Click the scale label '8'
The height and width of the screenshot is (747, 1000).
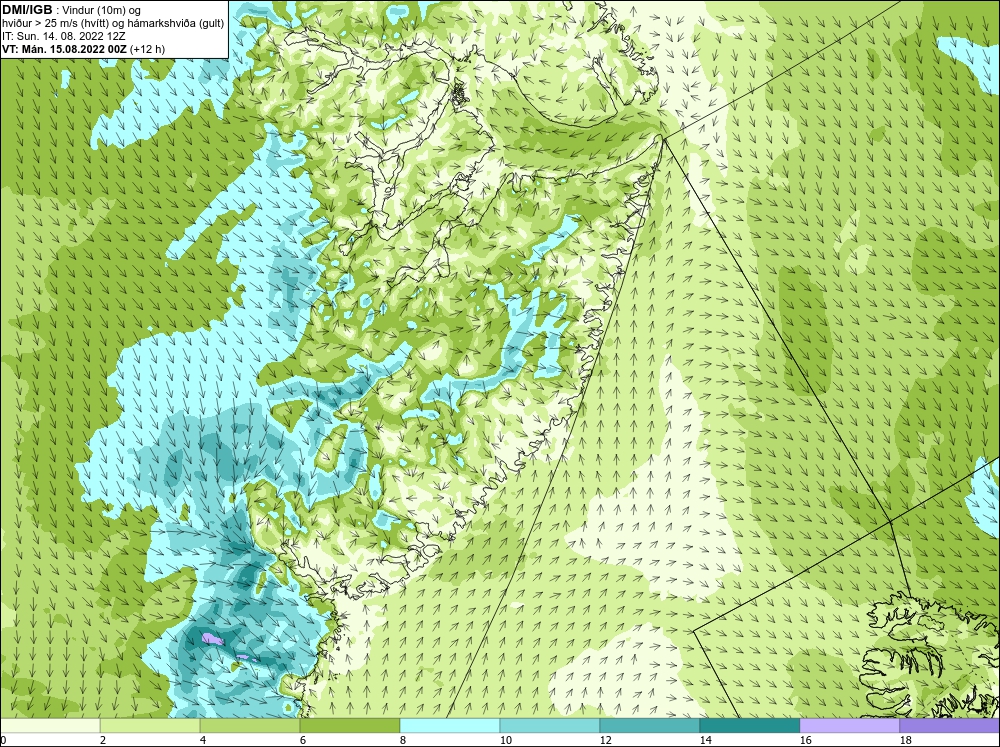point(403,740)
